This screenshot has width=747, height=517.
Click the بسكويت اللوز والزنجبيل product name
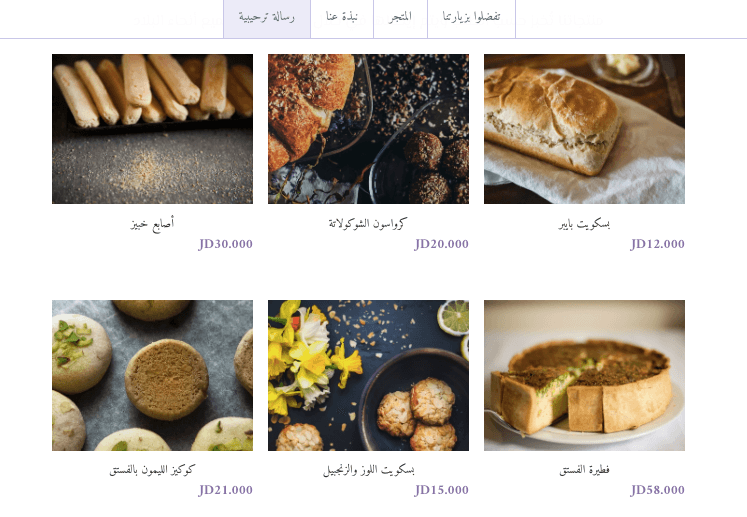click(369, 470)
